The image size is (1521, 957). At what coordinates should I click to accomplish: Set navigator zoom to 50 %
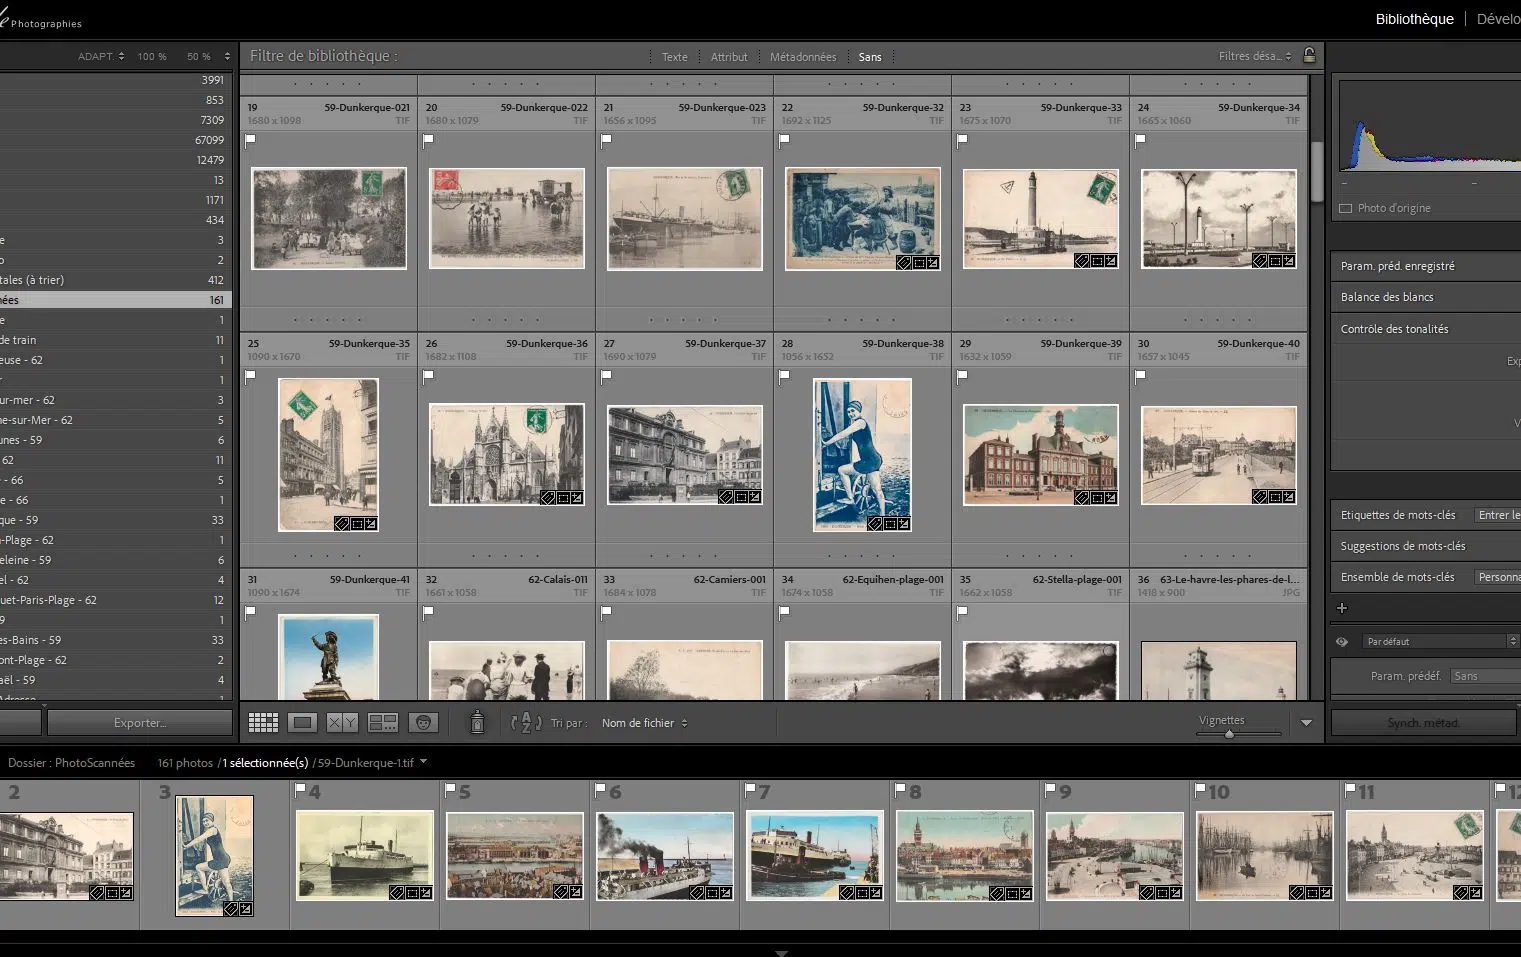[198, 56]
